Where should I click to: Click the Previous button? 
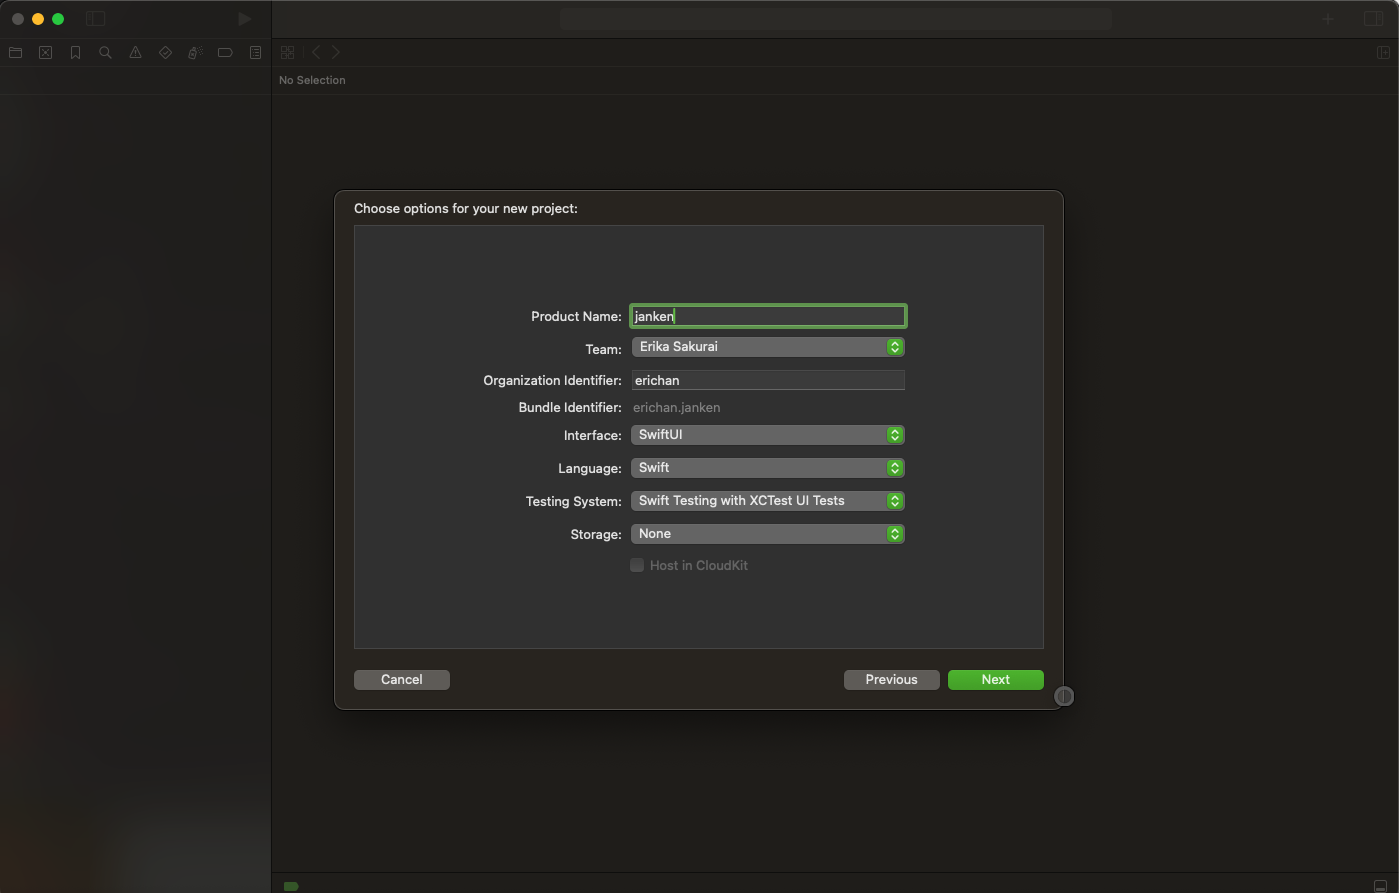pos(892,680)
